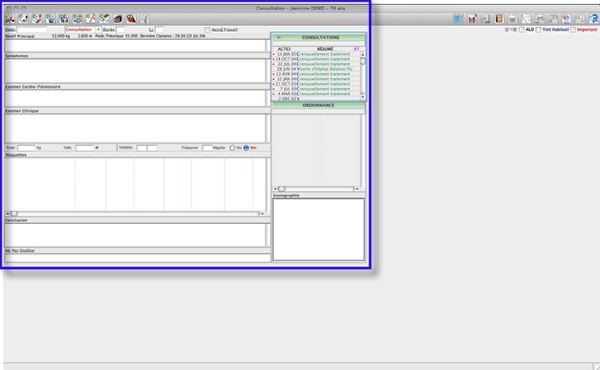Screen dimensions: 600x370
Task: Click the ORDONNANCE header button
Action: click(x=318, y=105)
